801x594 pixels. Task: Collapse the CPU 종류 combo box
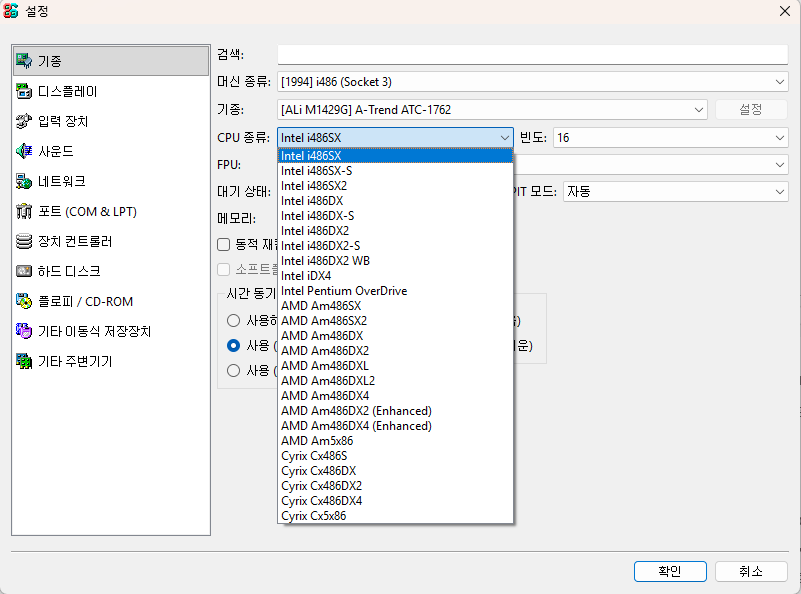click(395, 137)
